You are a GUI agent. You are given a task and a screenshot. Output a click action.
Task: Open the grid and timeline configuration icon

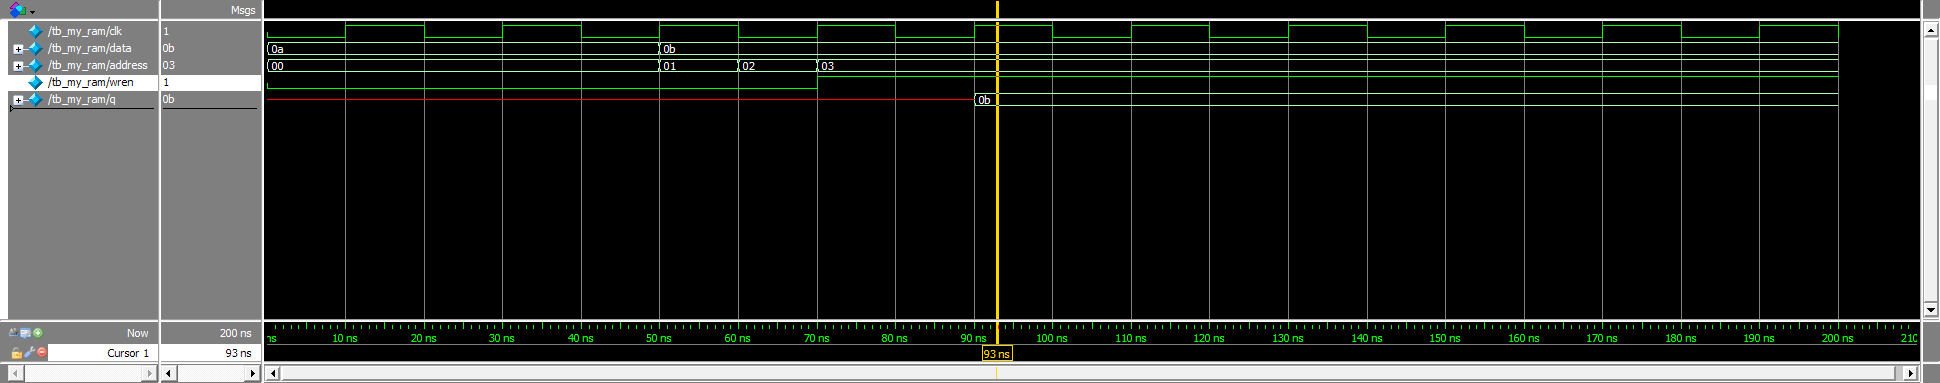25,333
